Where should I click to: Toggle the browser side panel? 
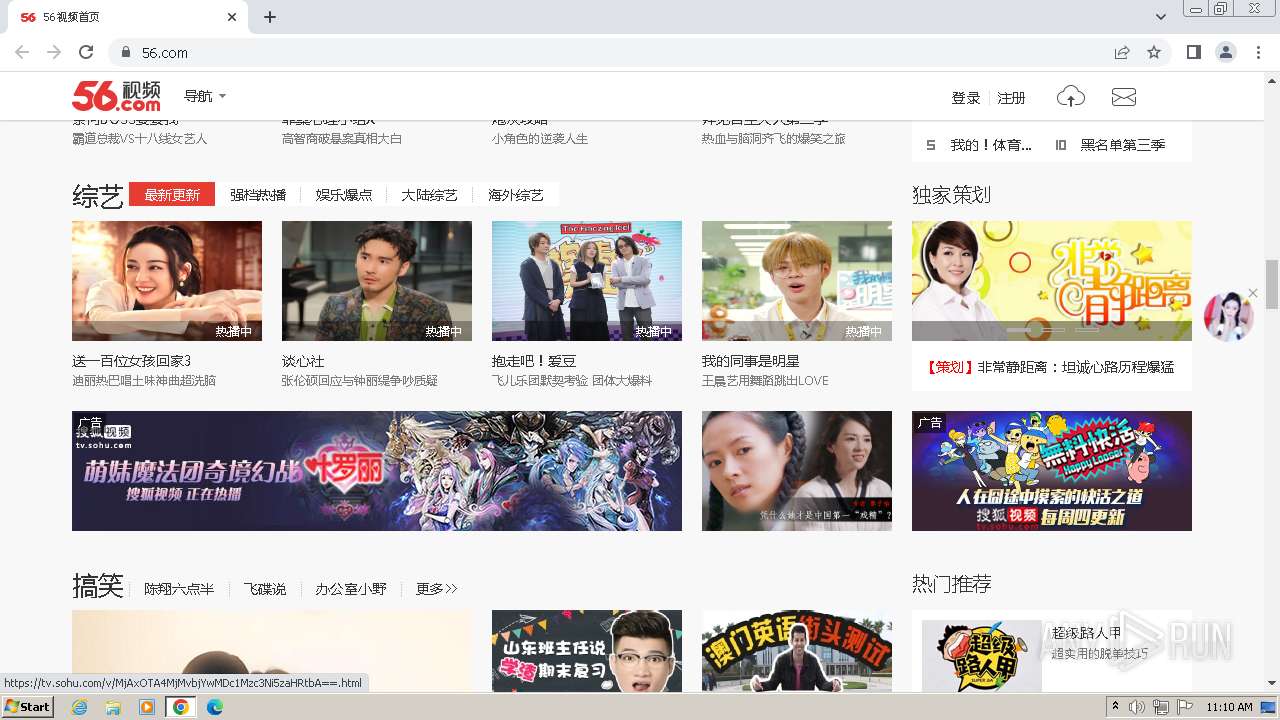(x=1193, y=52)
